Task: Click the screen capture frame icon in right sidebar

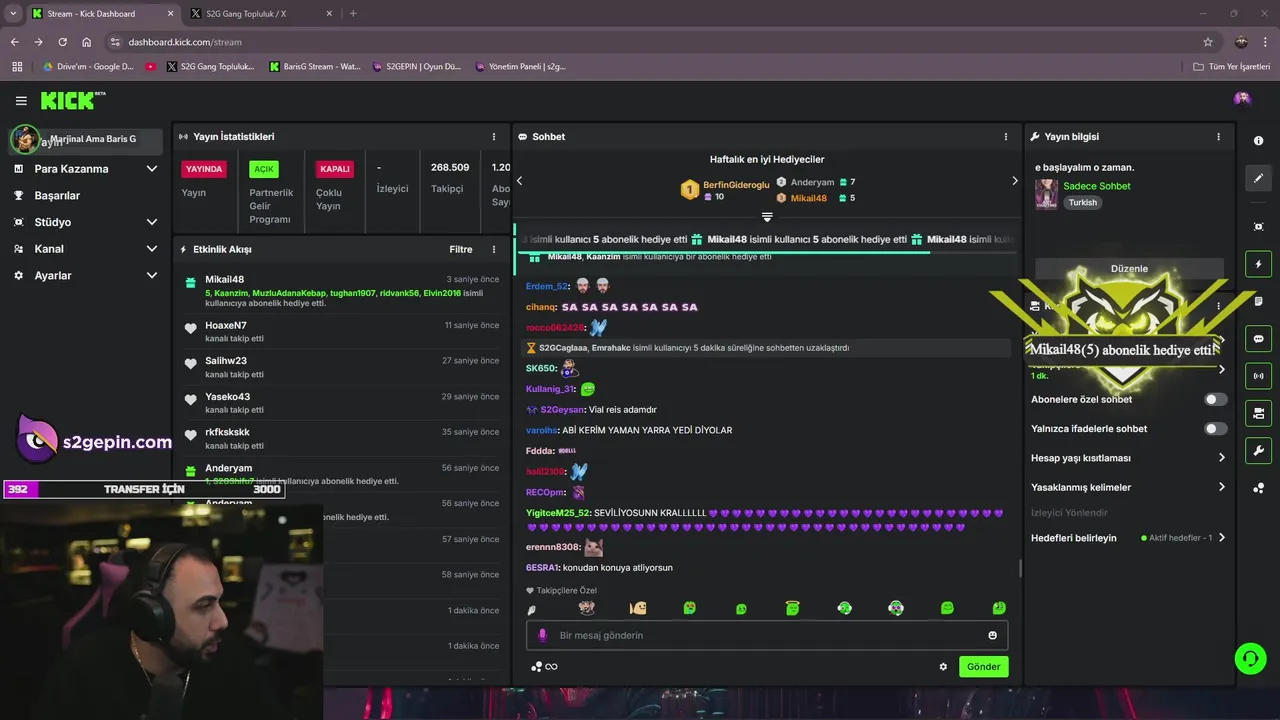Action: click(x=1258, y=227)
